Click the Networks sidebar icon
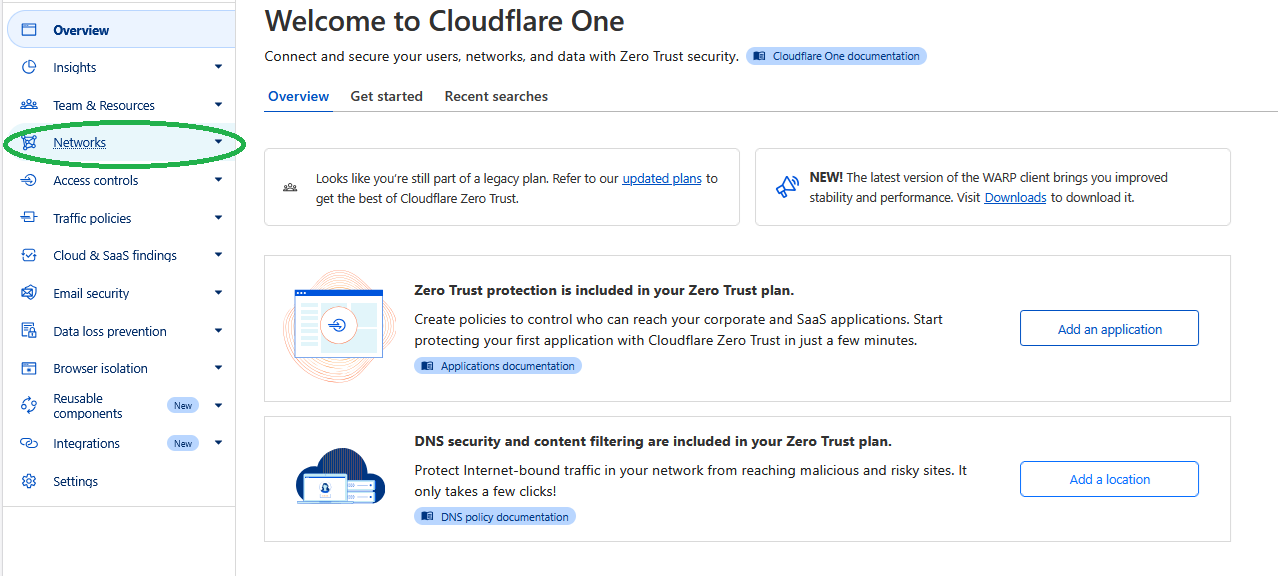 click(x=29, y=143)
